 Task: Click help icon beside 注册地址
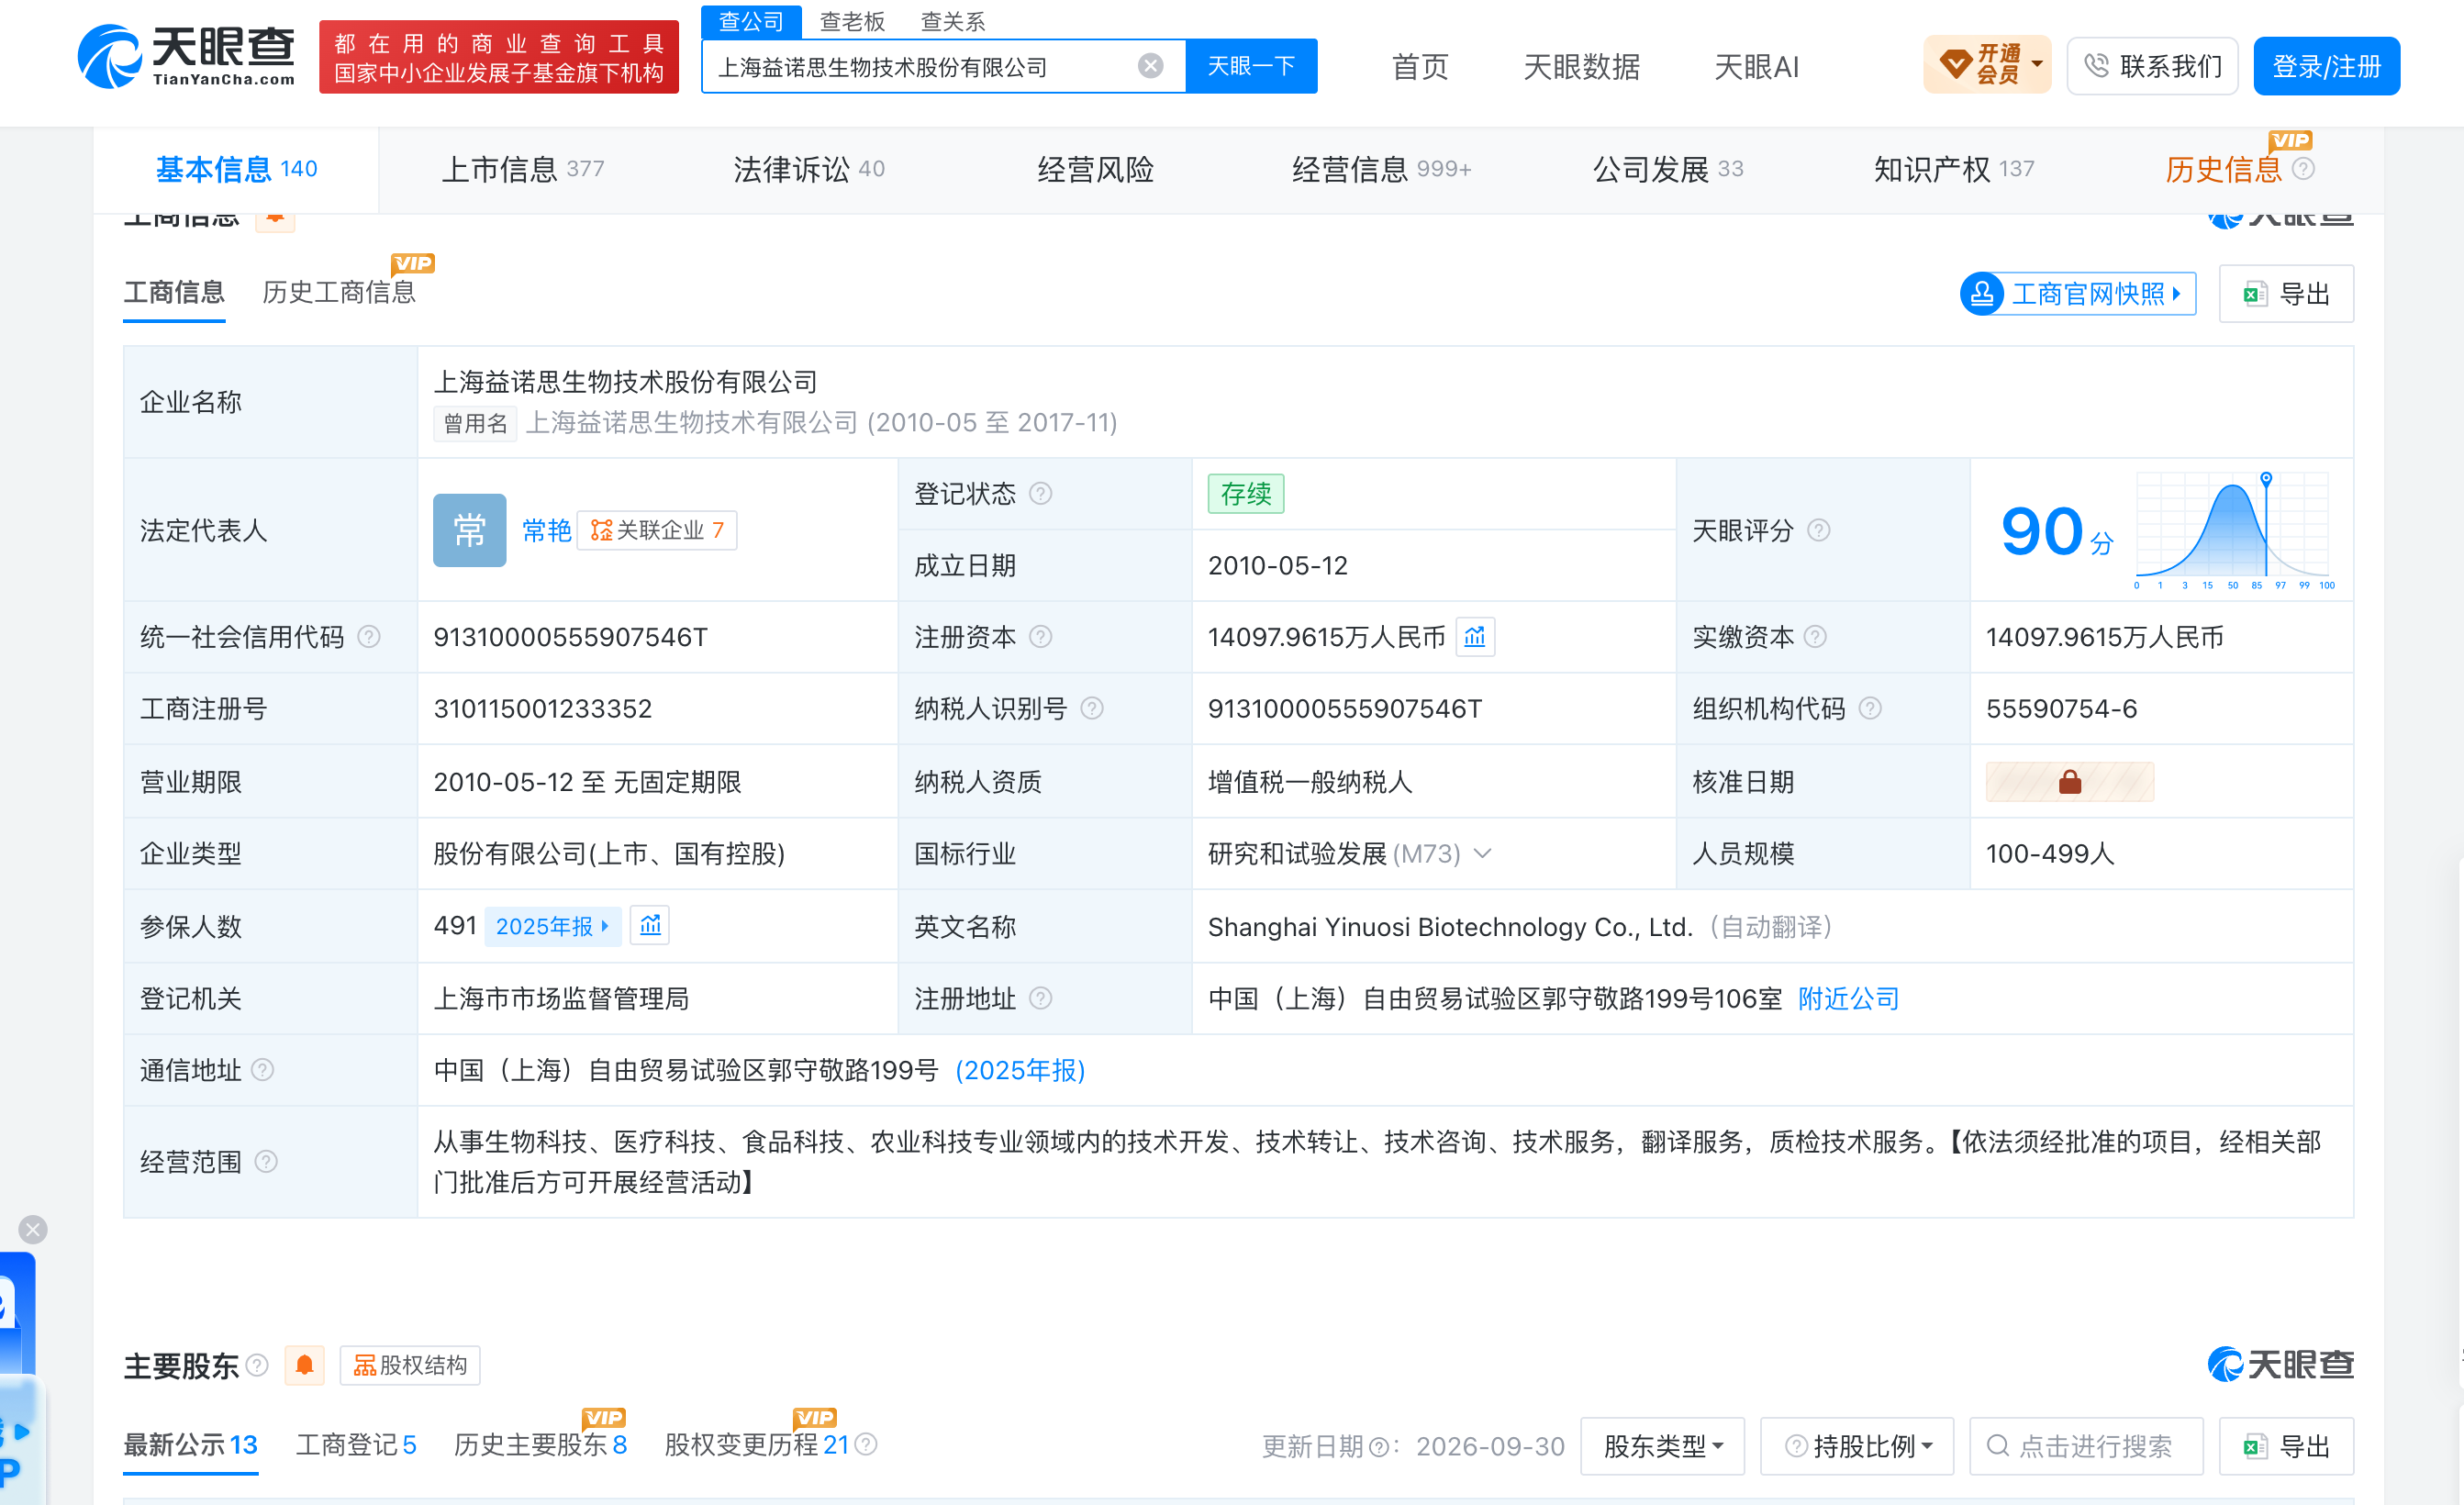coord(1040,998)
